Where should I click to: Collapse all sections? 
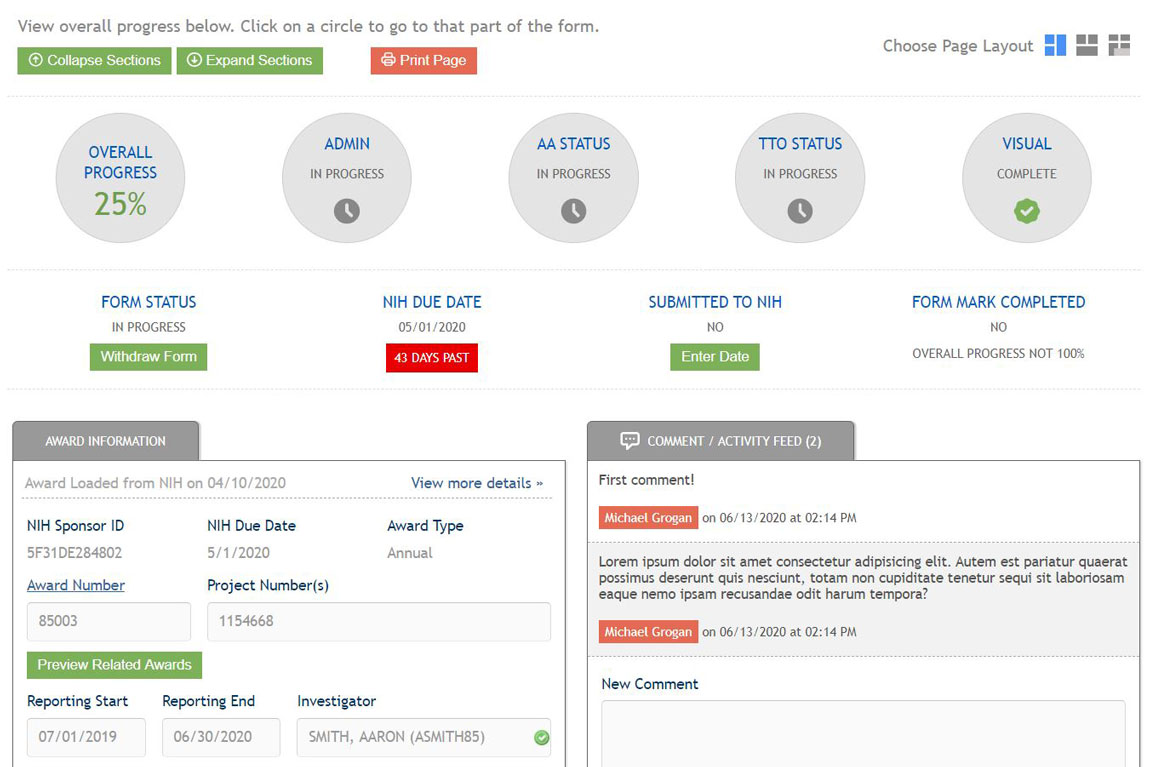94,61
